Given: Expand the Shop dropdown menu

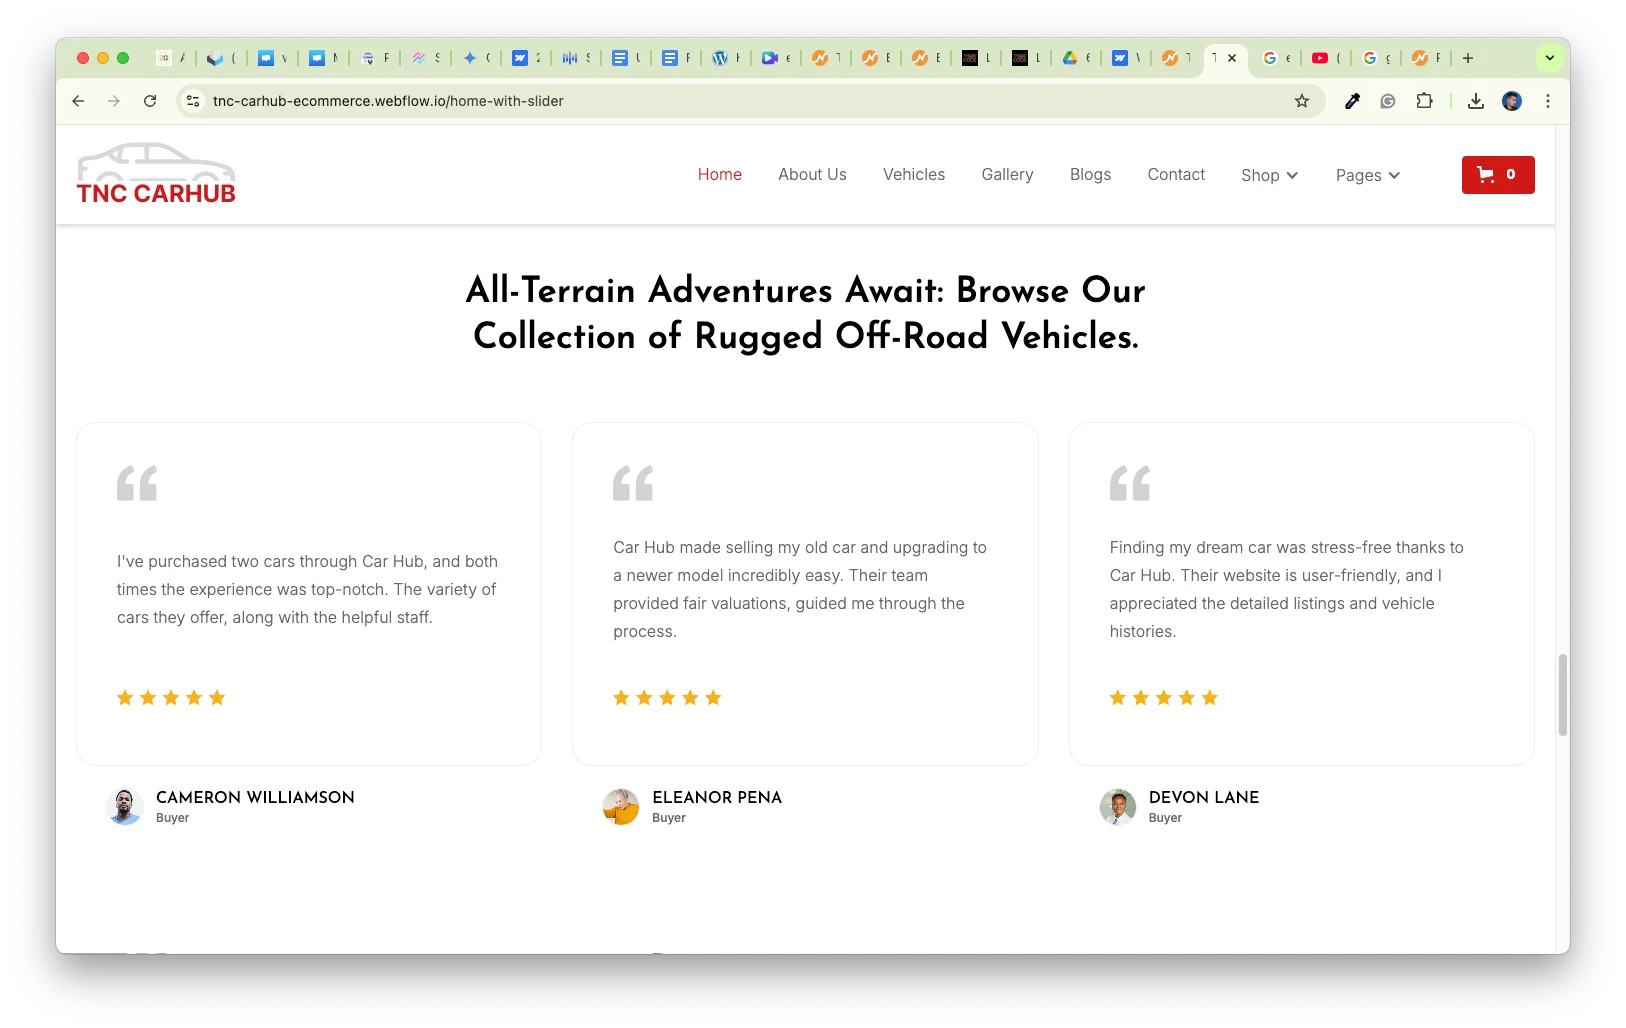Looking at the screenshot, I should click(x=1269, y=175).
